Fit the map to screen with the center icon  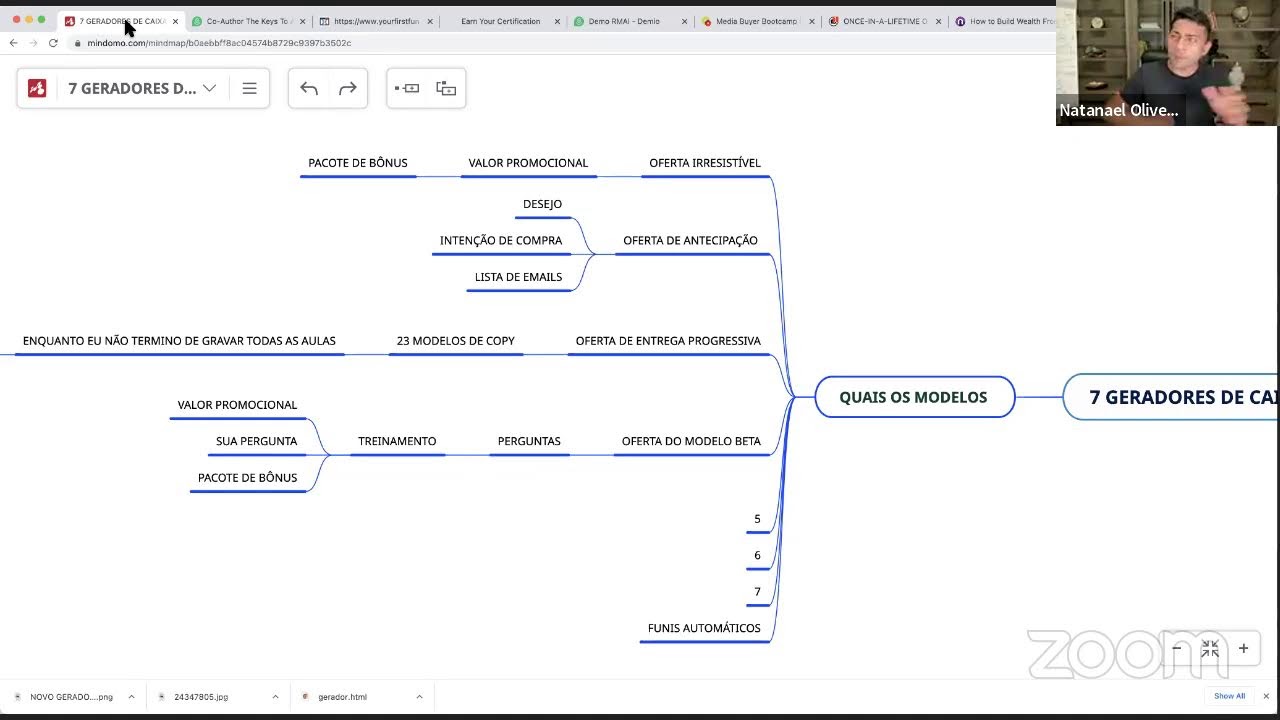(x=1210, y=648)
